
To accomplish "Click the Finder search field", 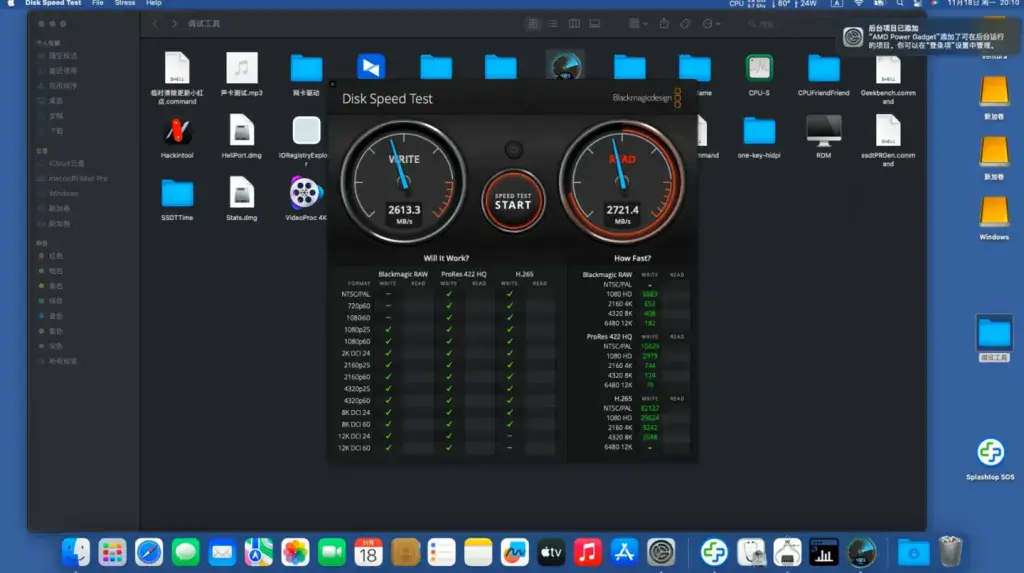I will click(x=787, y=24).
